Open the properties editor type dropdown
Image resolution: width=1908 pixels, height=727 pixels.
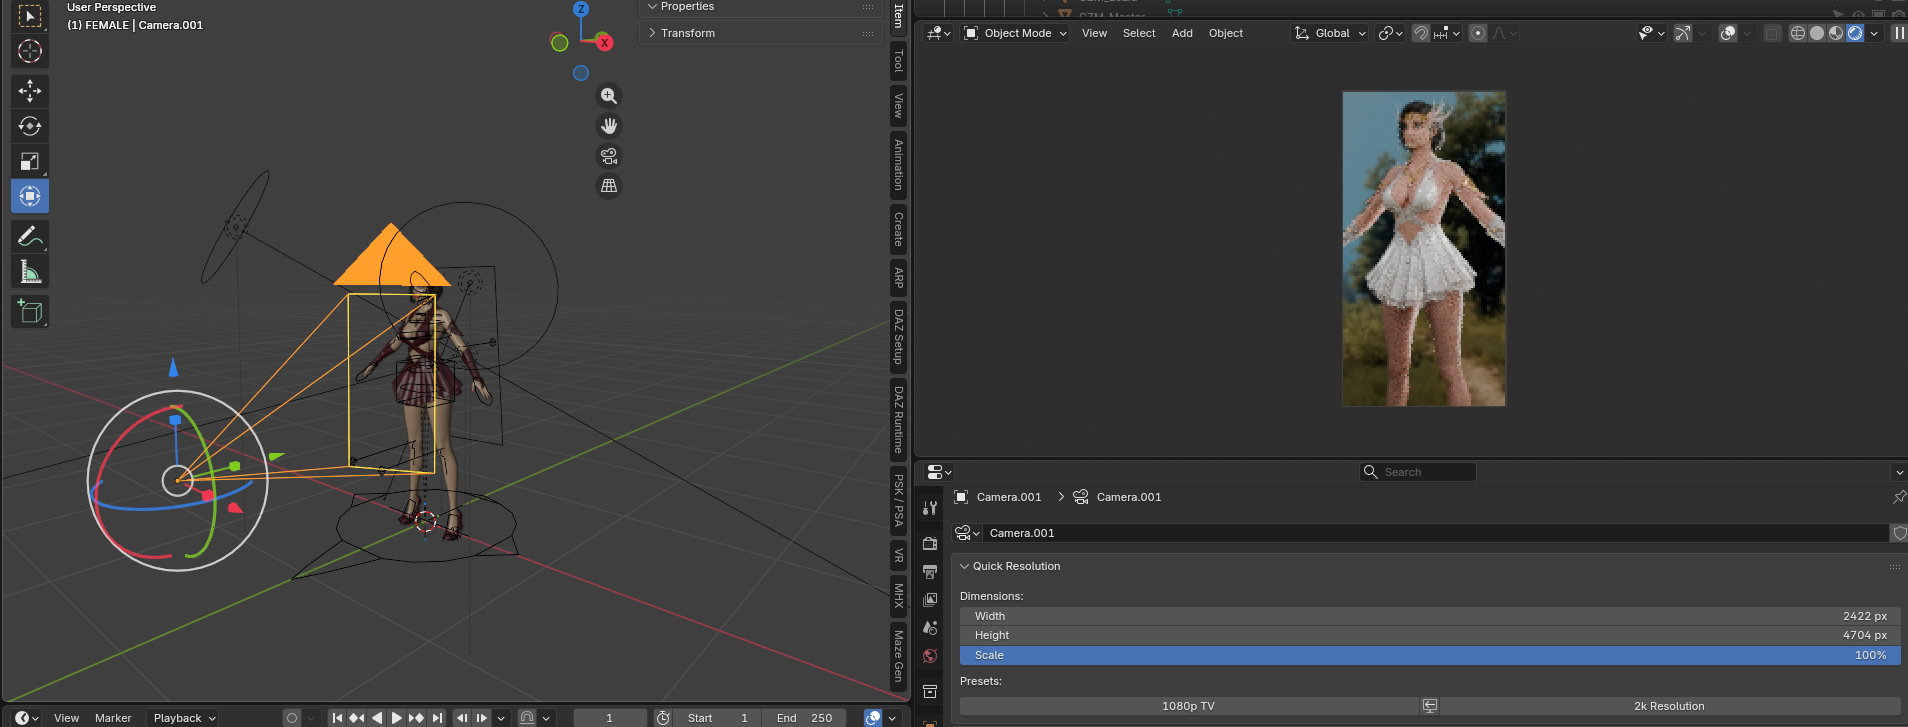(939, 471)
